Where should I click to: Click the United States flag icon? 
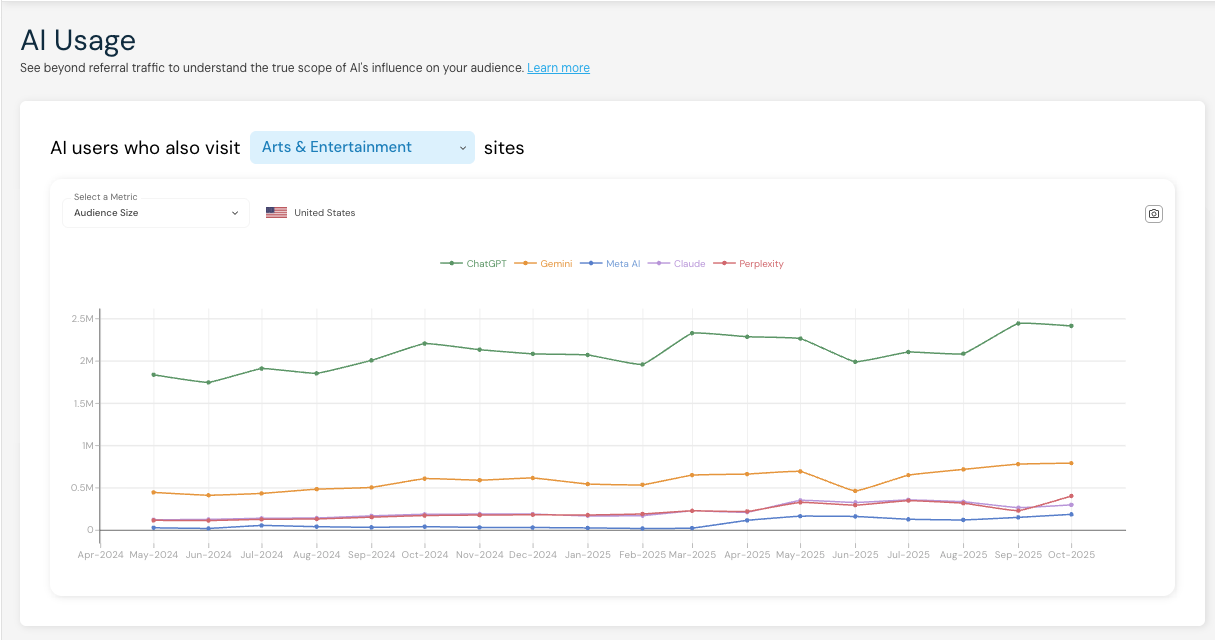276,213
